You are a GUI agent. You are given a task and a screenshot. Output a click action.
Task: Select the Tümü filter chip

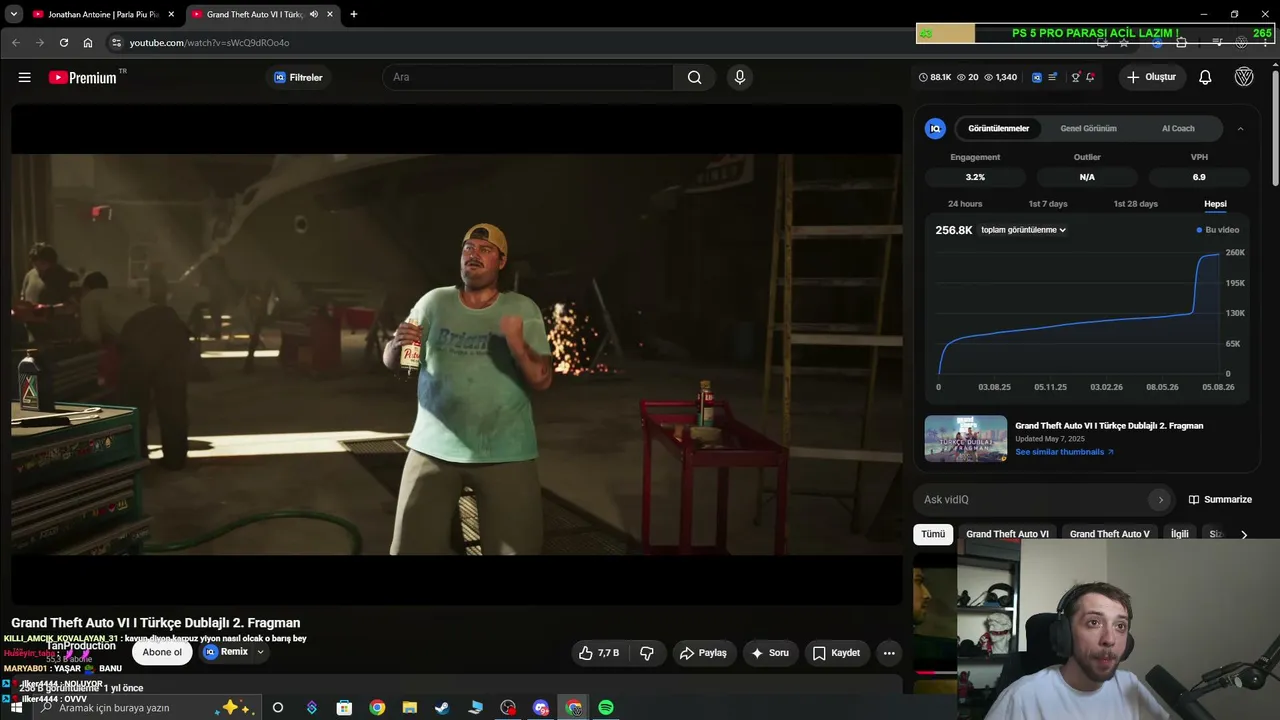[933, 534]
